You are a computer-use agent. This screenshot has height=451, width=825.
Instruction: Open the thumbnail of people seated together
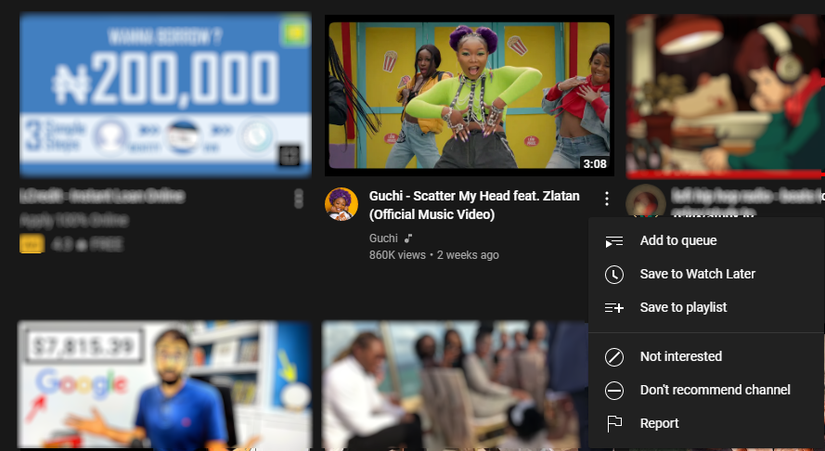455,386
